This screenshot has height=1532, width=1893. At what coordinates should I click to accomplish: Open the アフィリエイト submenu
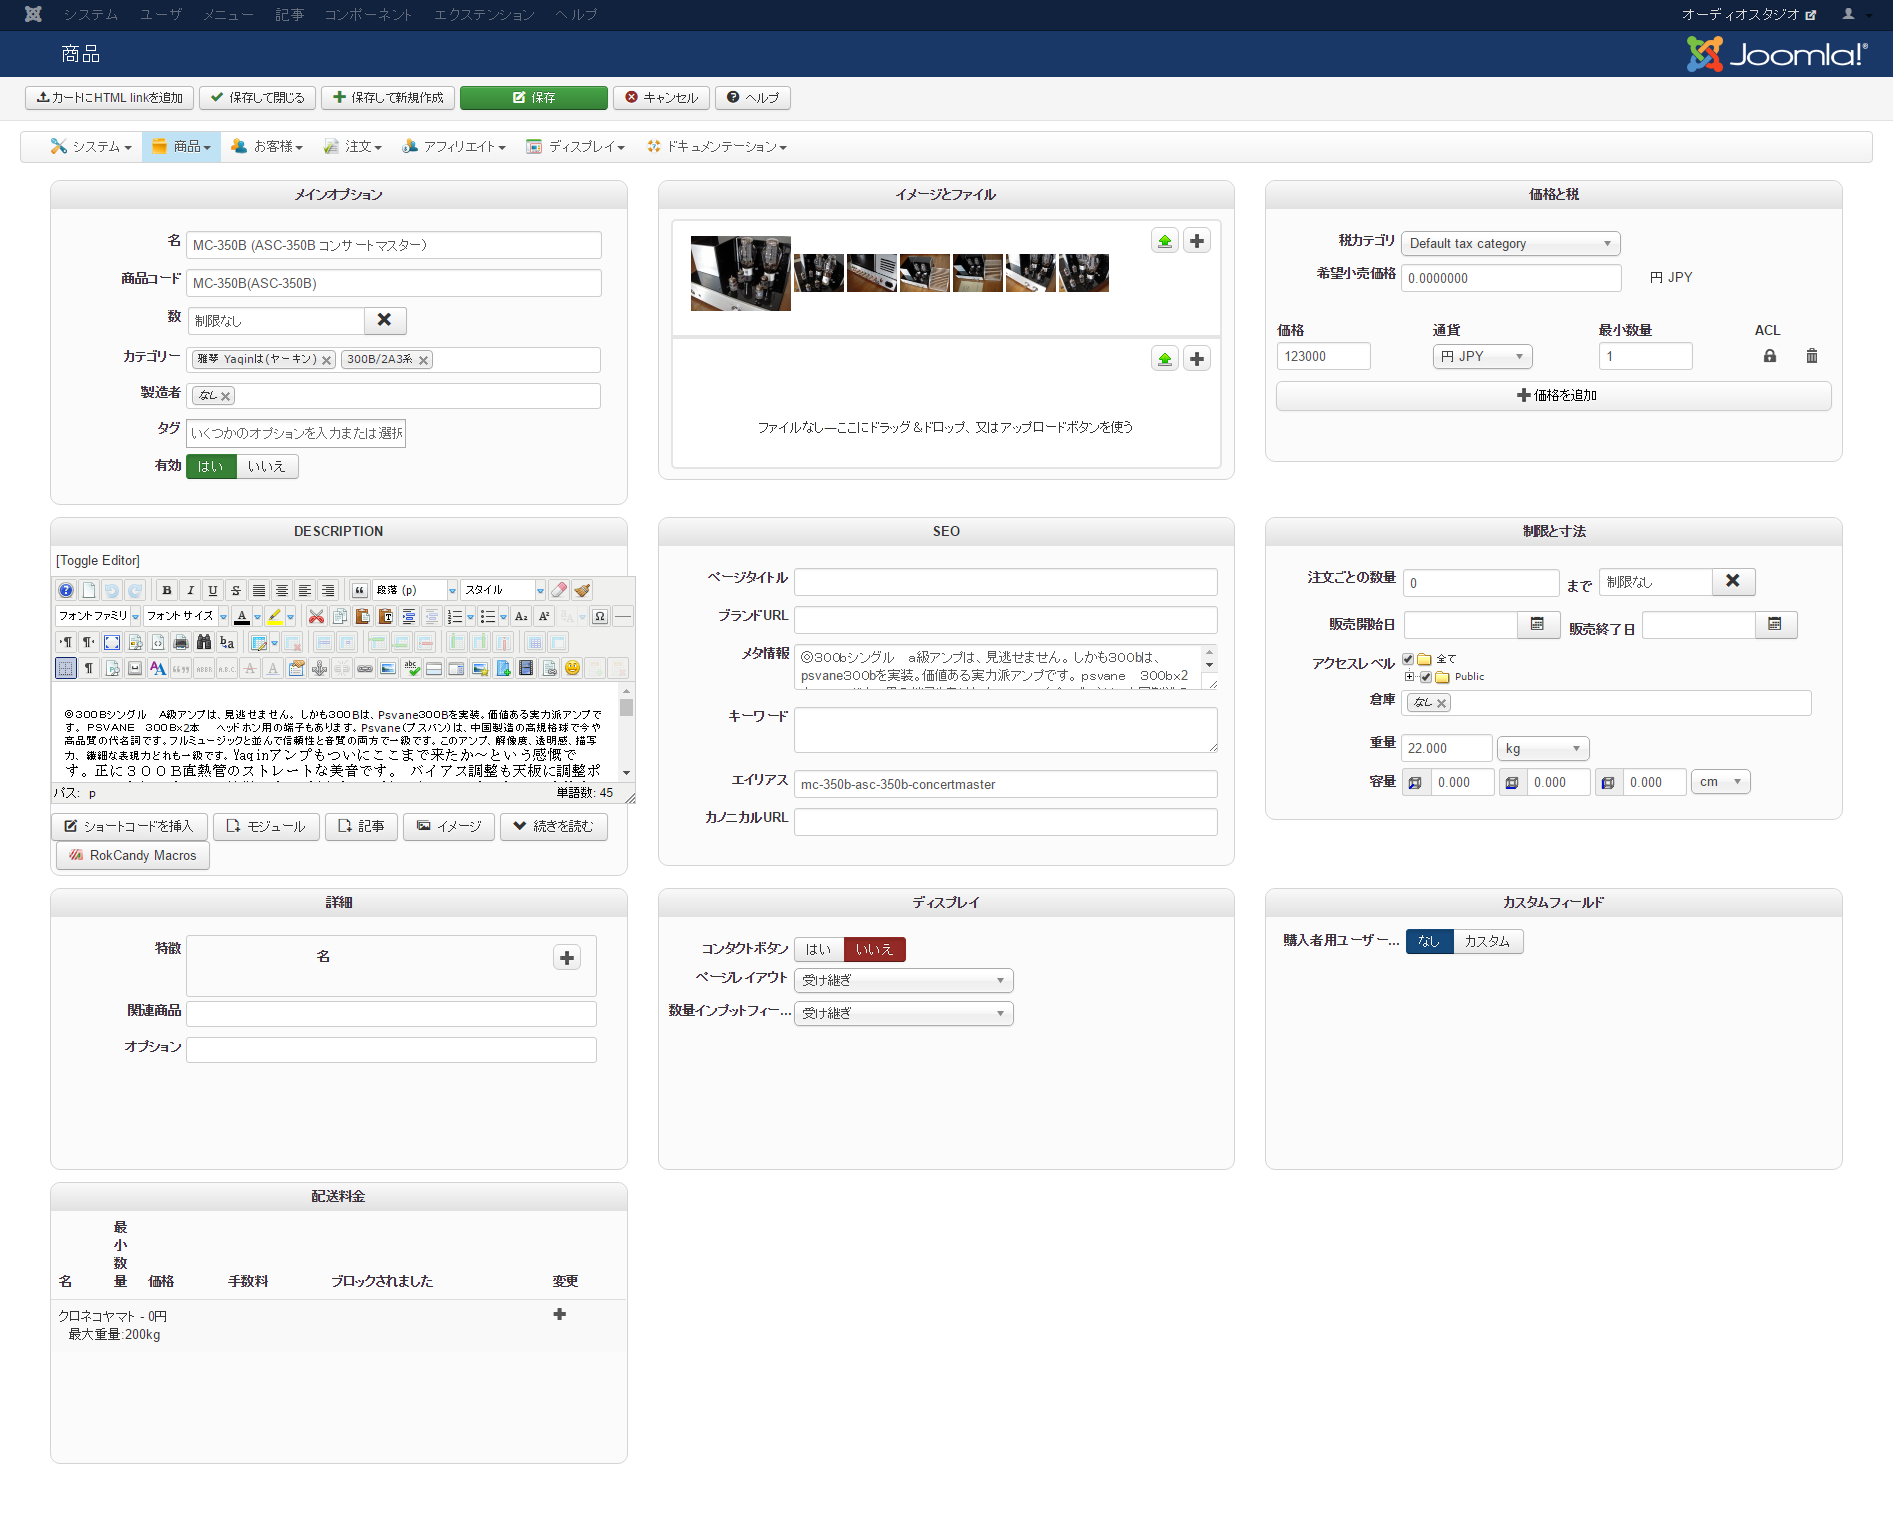coord(454,147)
